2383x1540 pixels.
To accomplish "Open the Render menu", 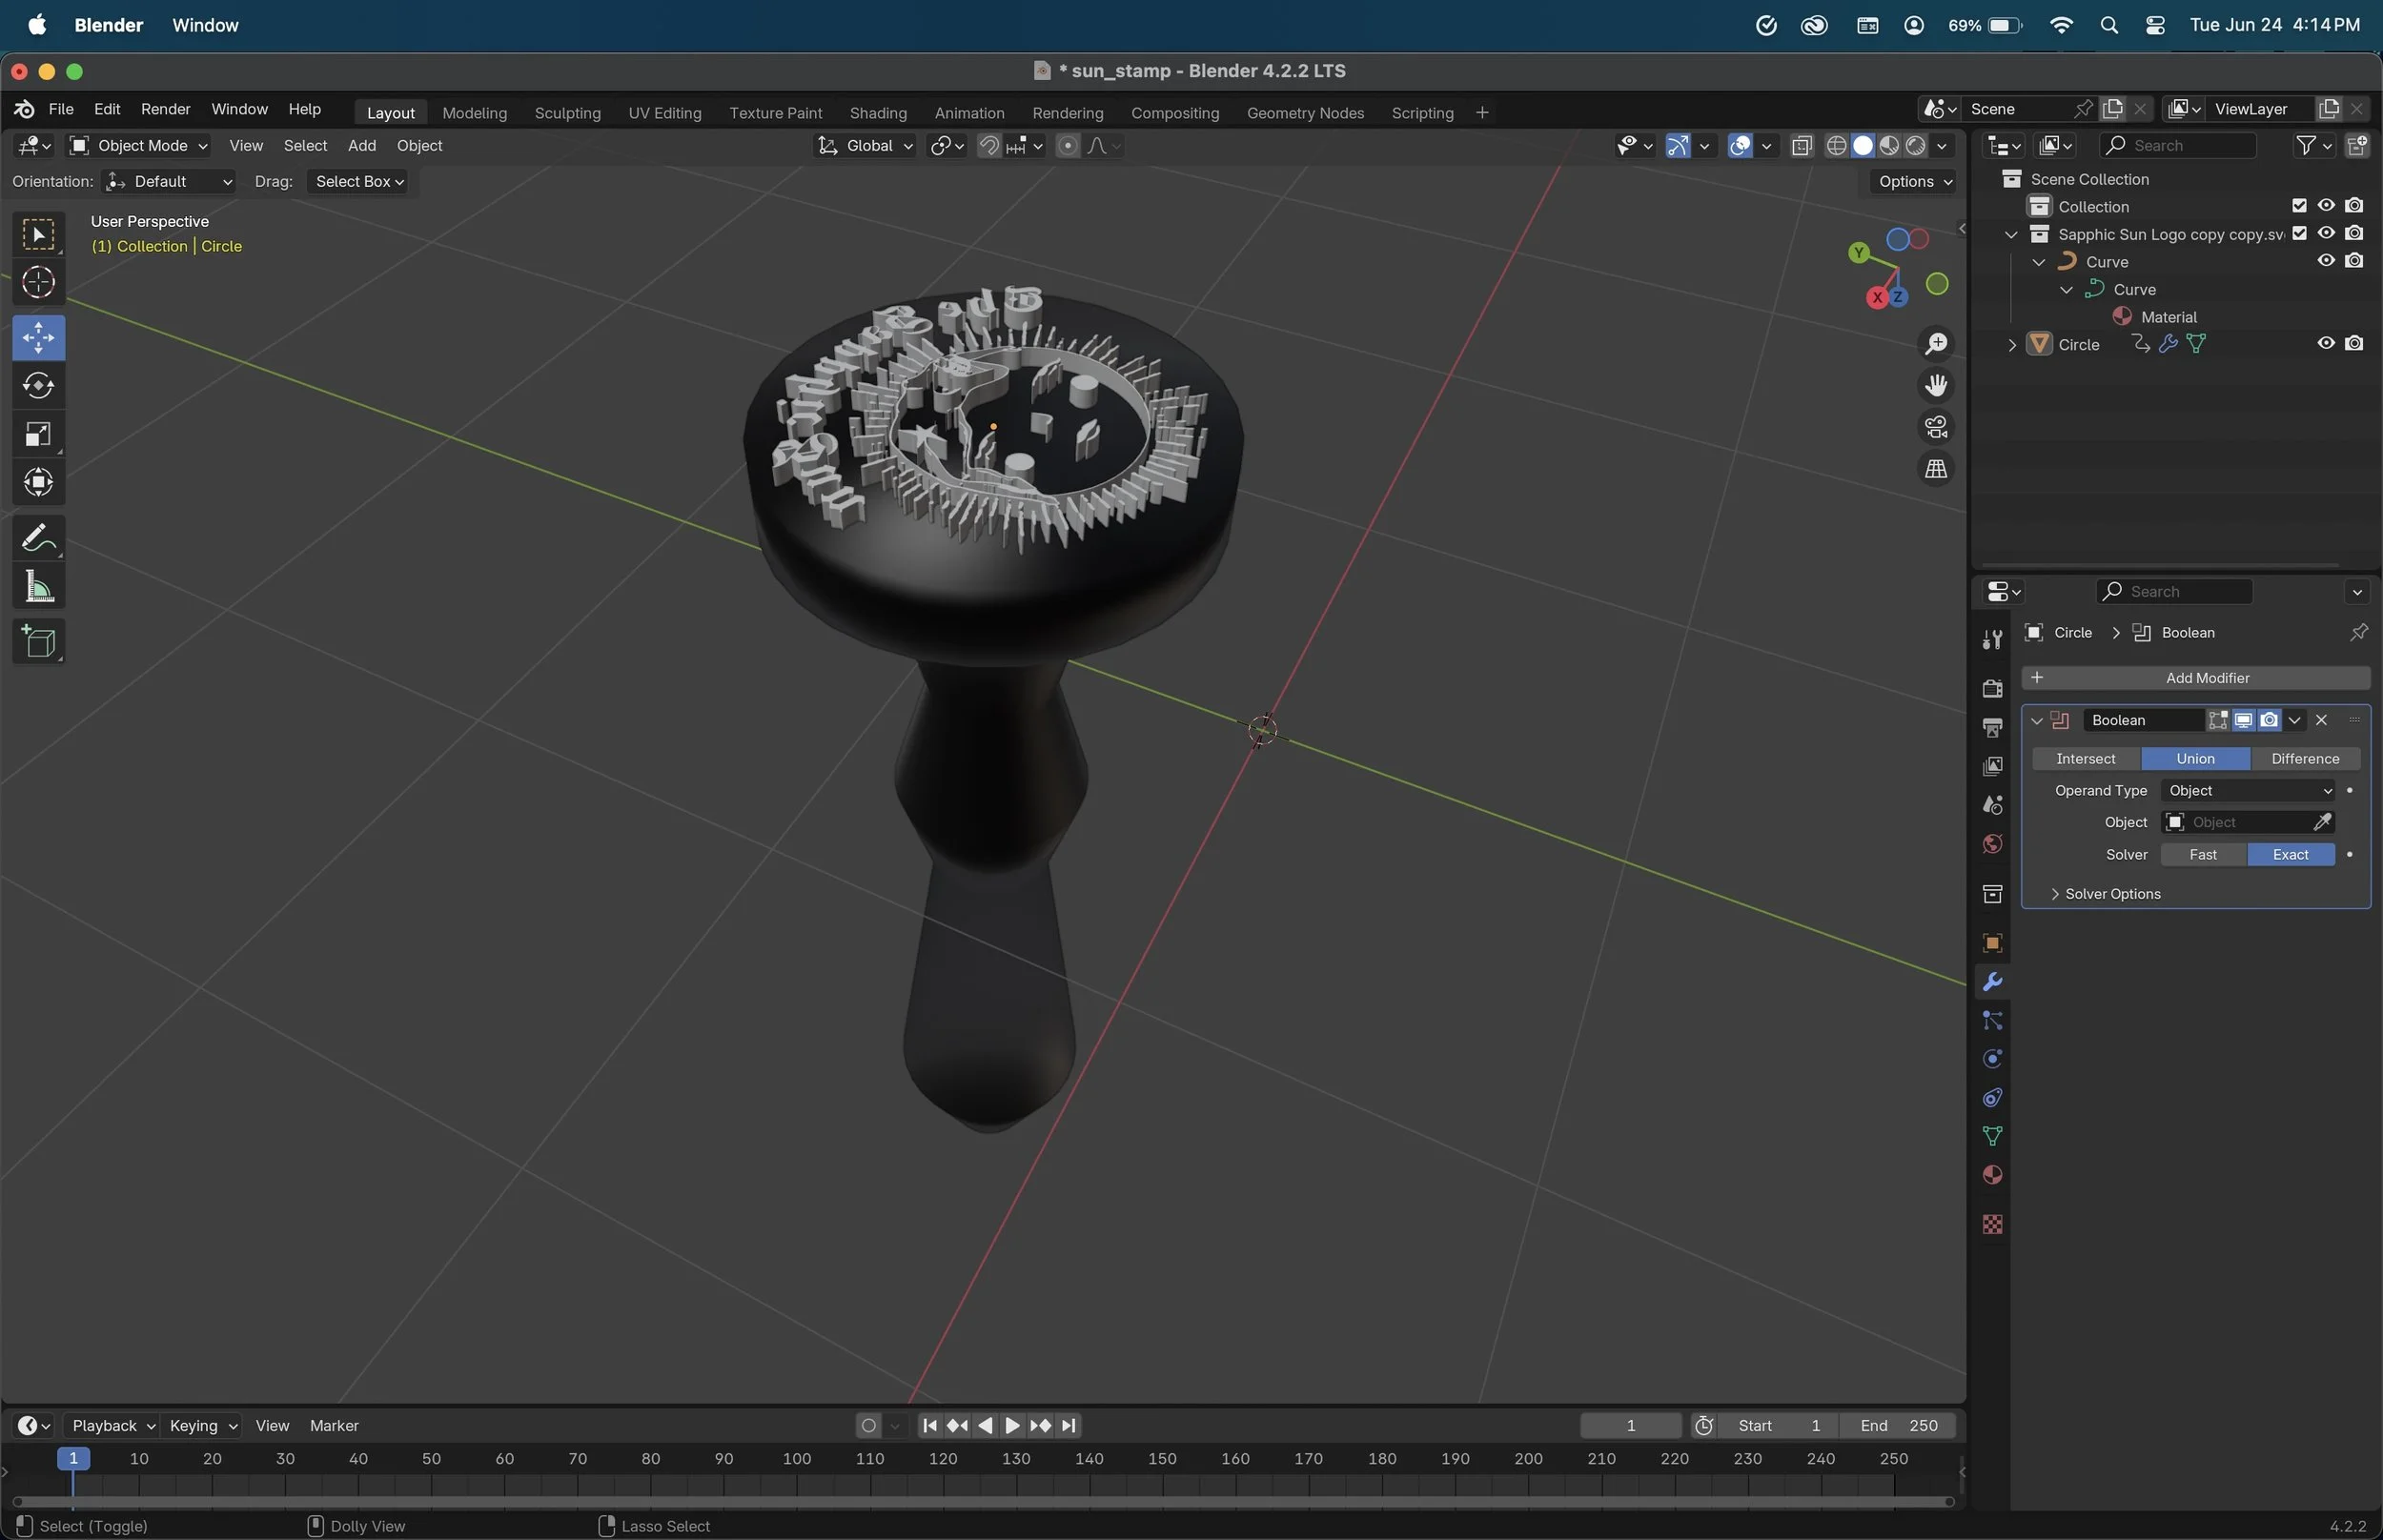I will pyautogui.click(x=165, y=109).
